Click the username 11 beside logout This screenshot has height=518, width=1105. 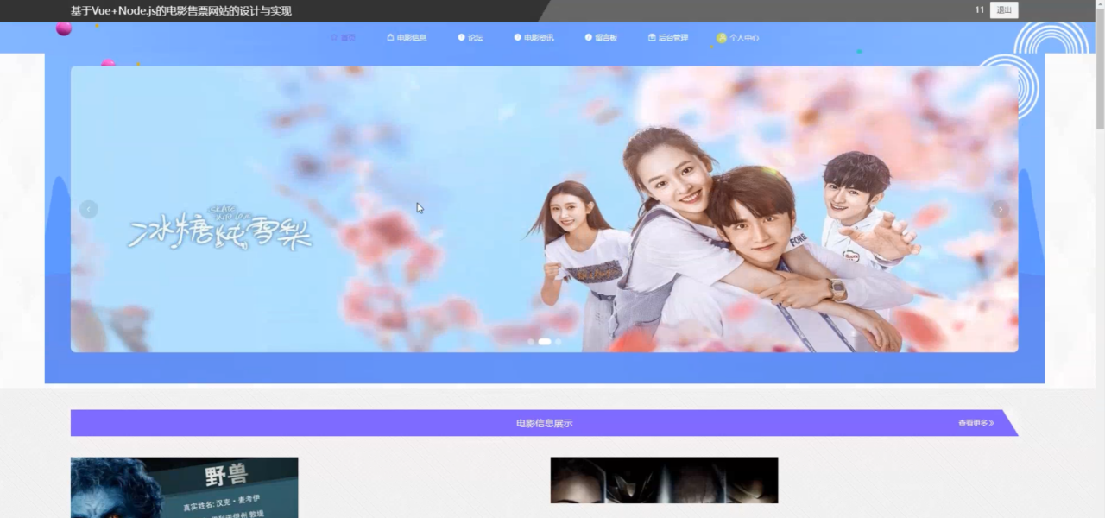tap(980, 10)
